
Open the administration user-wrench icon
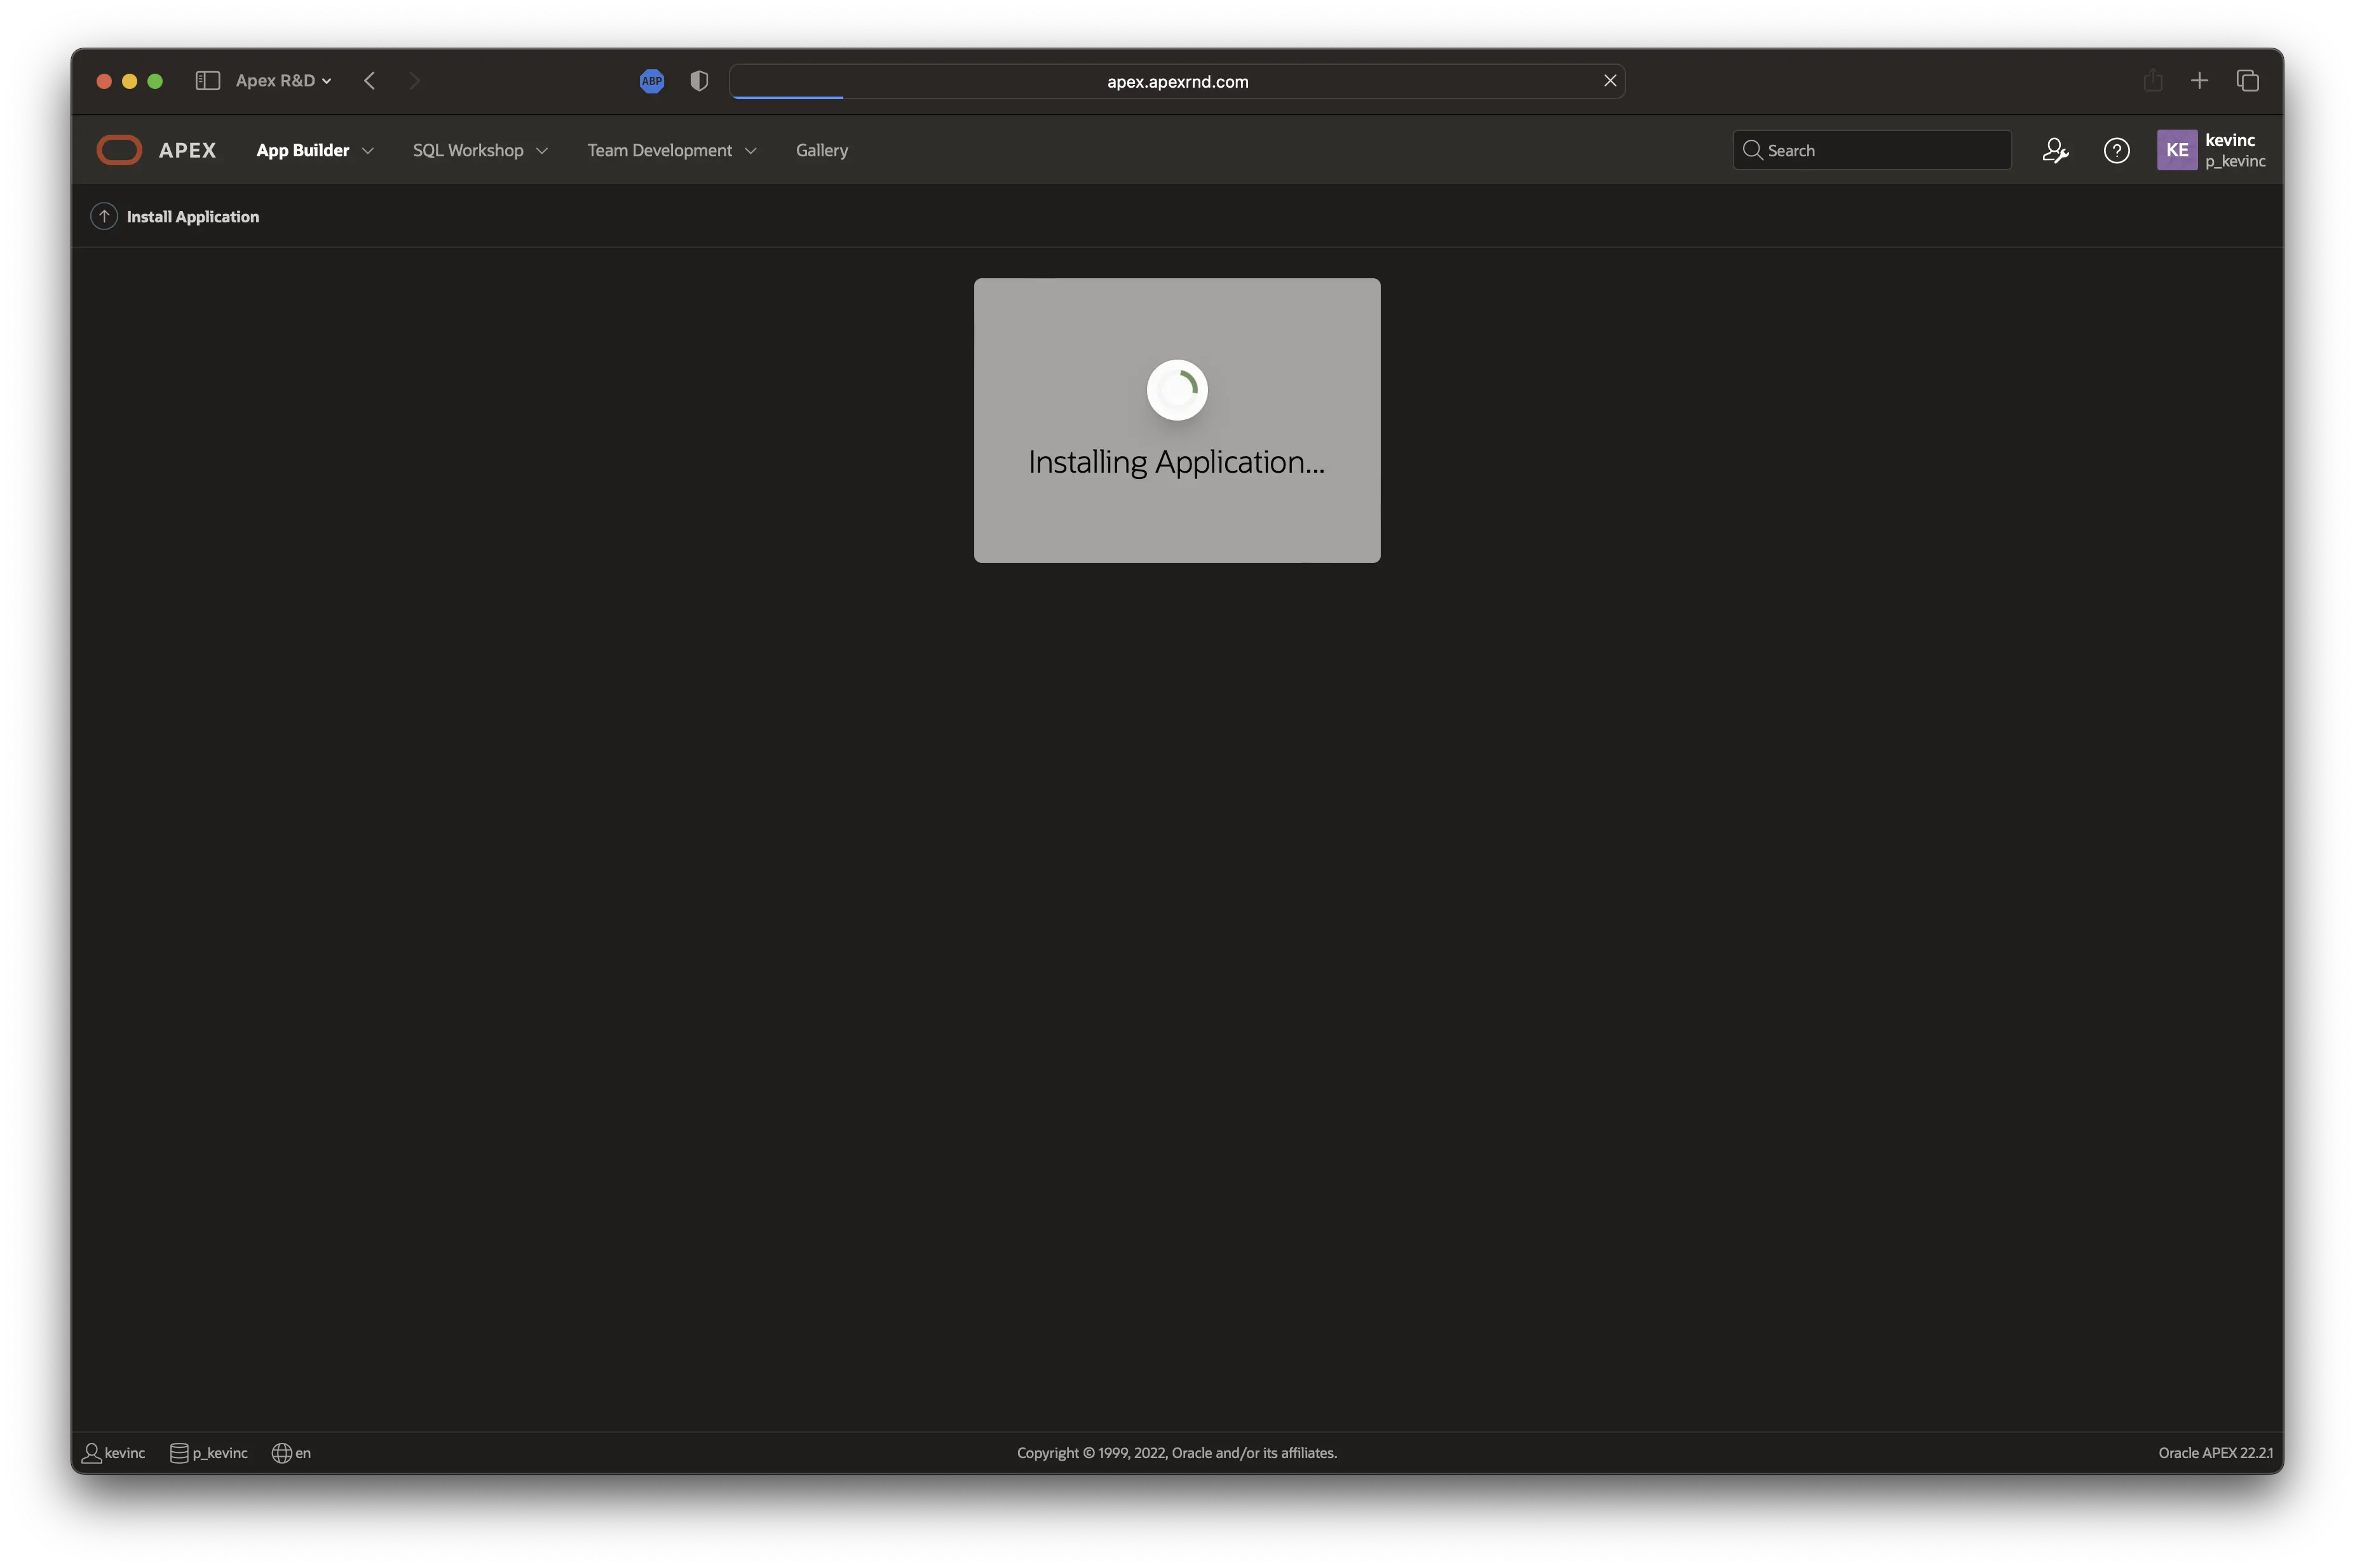pos(2055,150)
